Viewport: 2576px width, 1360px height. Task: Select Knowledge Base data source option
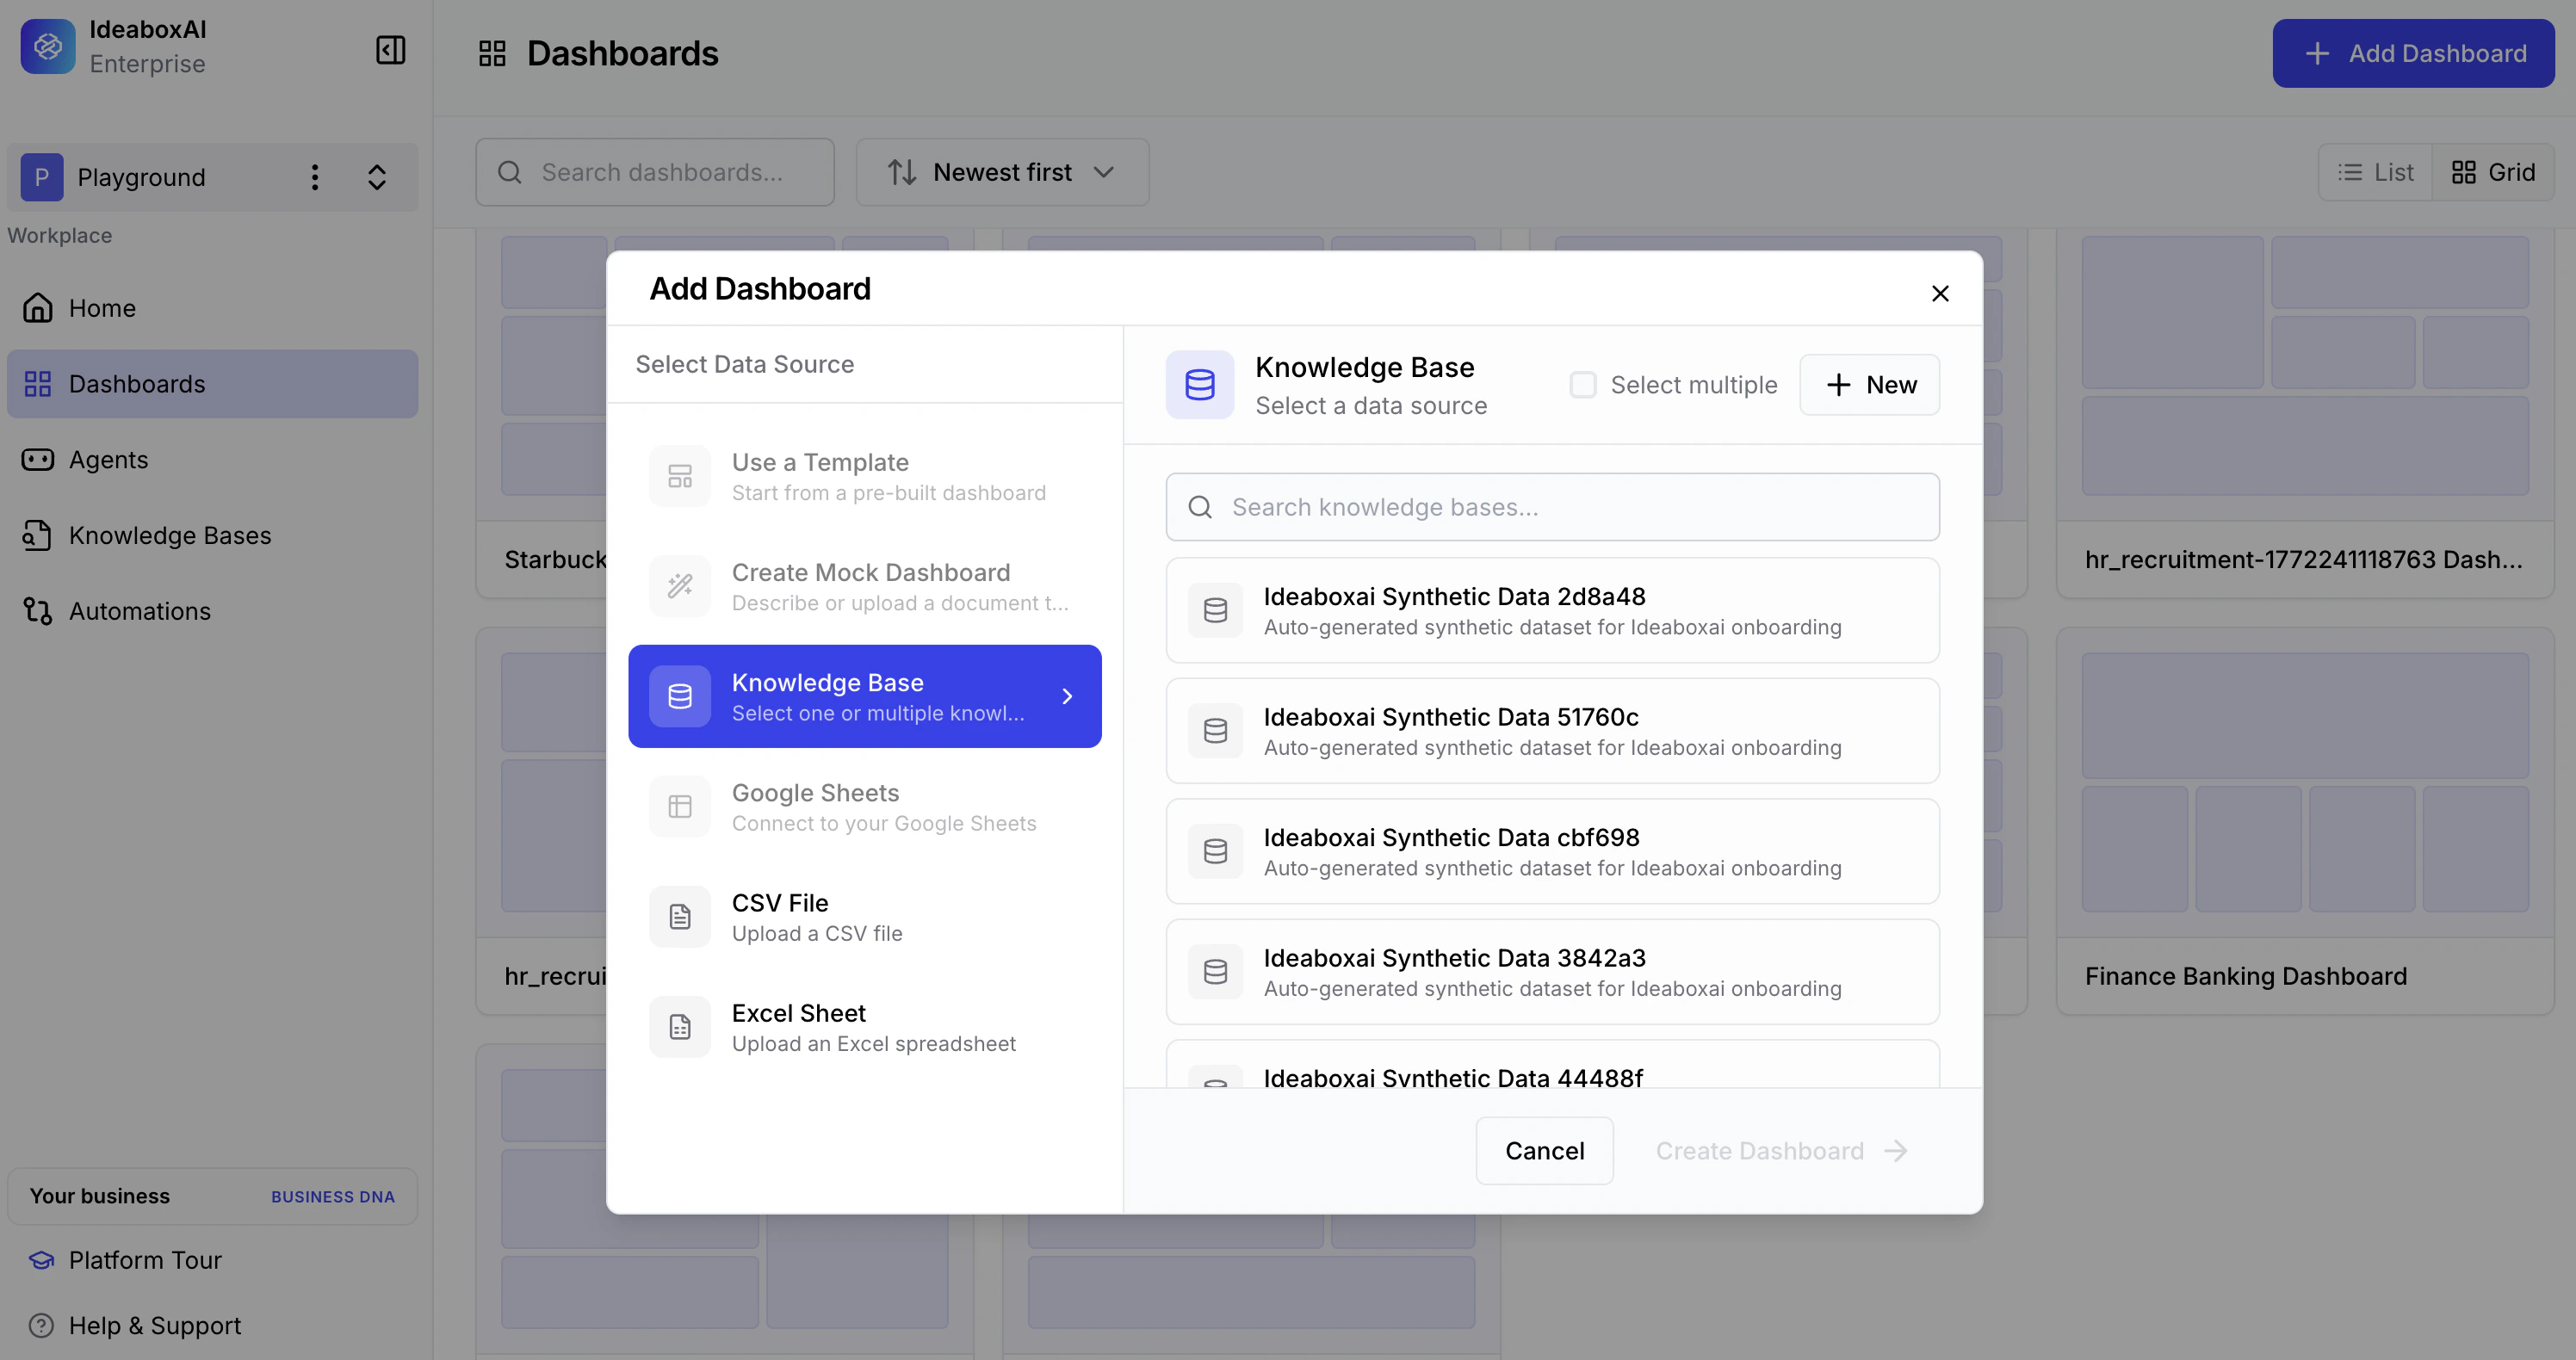coord(865,696)
